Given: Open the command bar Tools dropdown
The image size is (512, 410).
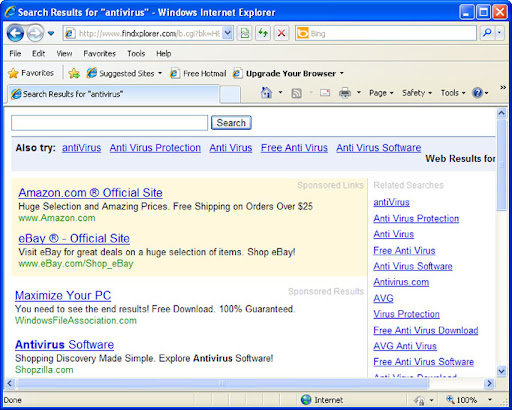Looking at the screenshot, I should (x=453, y=93).
